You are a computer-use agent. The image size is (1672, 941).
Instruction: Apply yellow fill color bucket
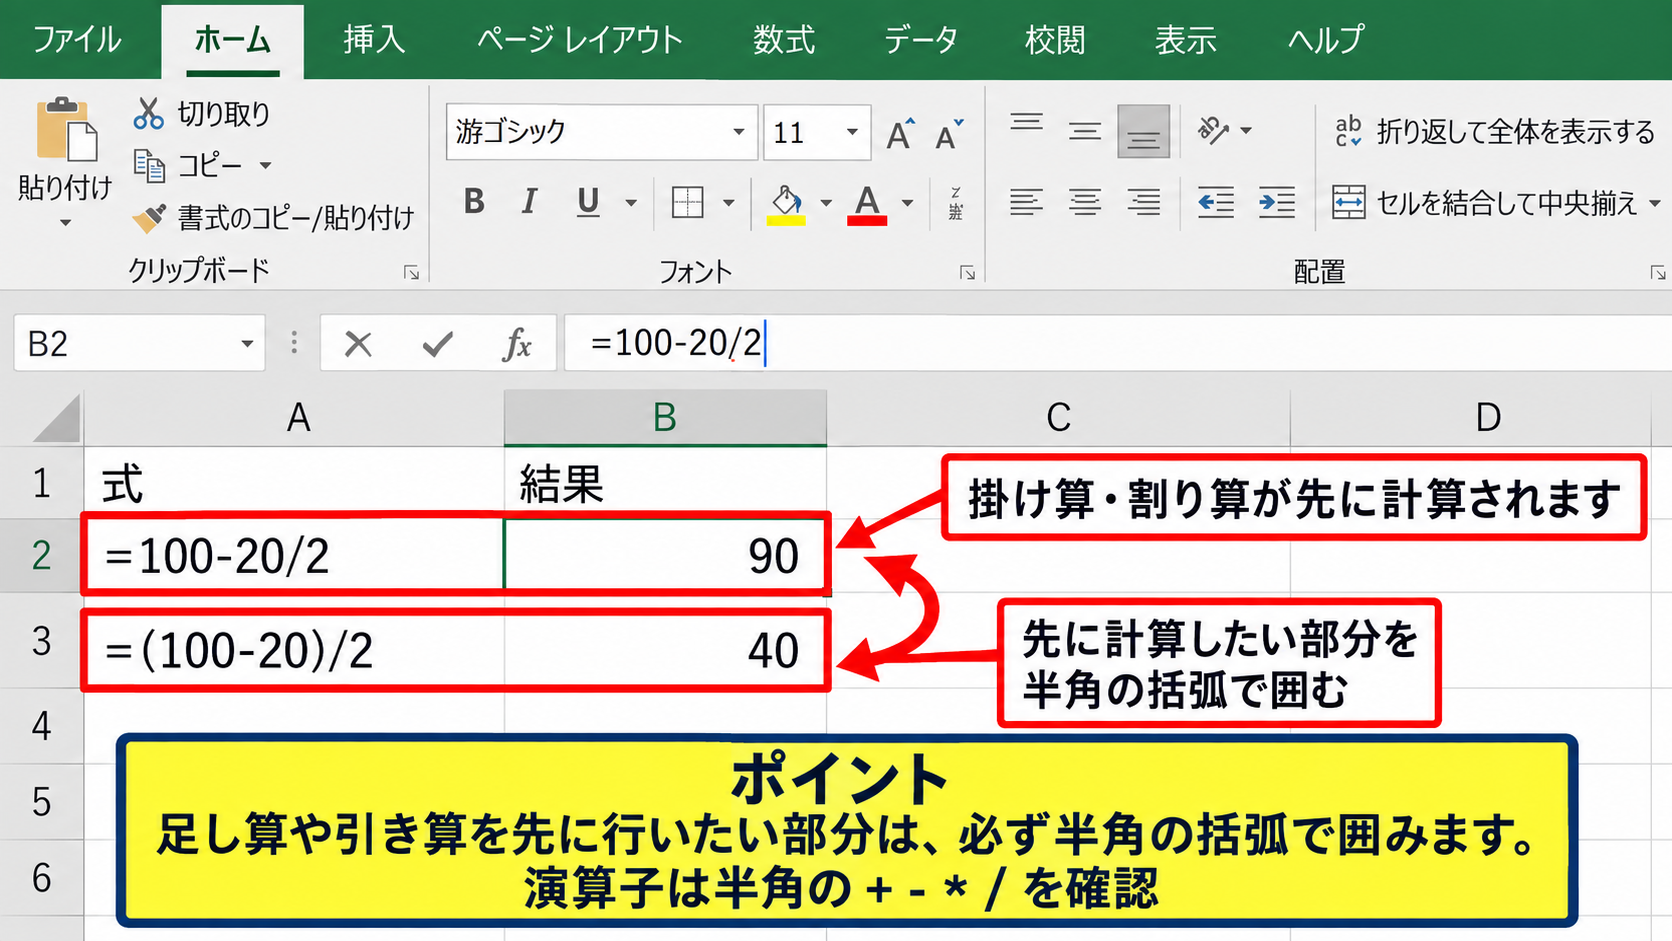pos(786,204)
